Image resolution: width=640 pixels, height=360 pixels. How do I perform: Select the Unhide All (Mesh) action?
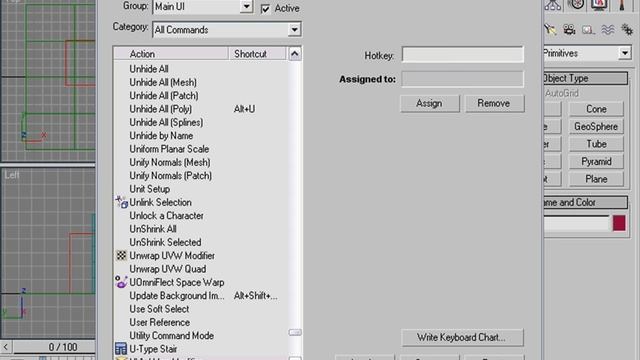[163, 82]
